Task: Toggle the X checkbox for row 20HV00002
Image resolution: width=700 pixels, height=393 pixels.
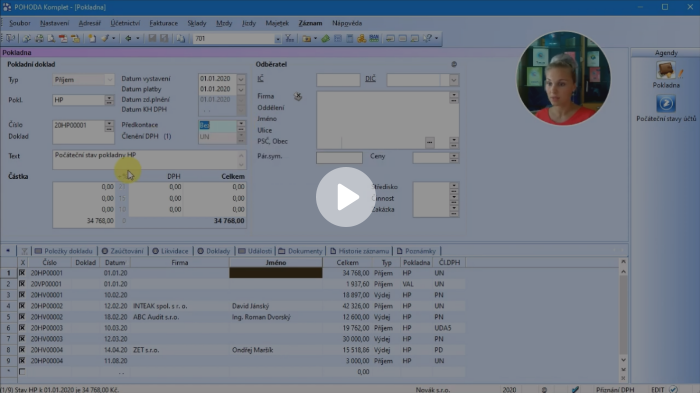Action: tap(22, 317)
